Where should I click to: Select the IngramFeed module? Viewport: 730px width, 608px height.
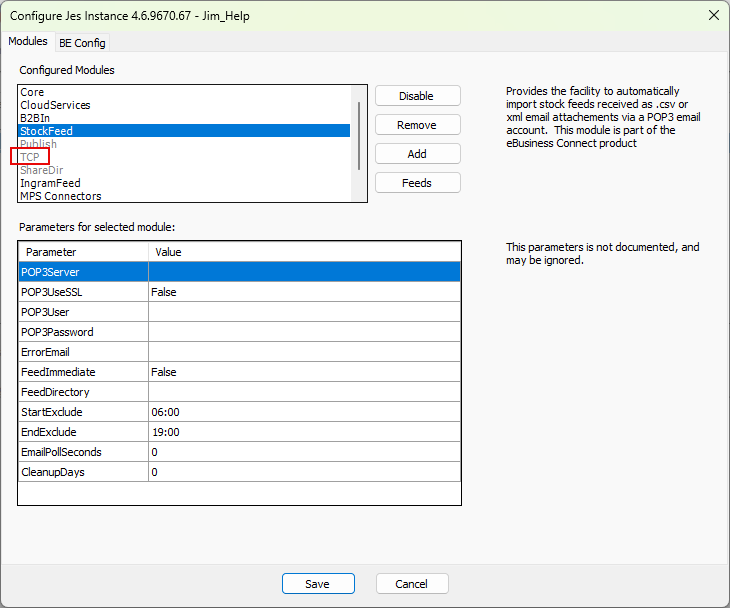coord(184,183)
